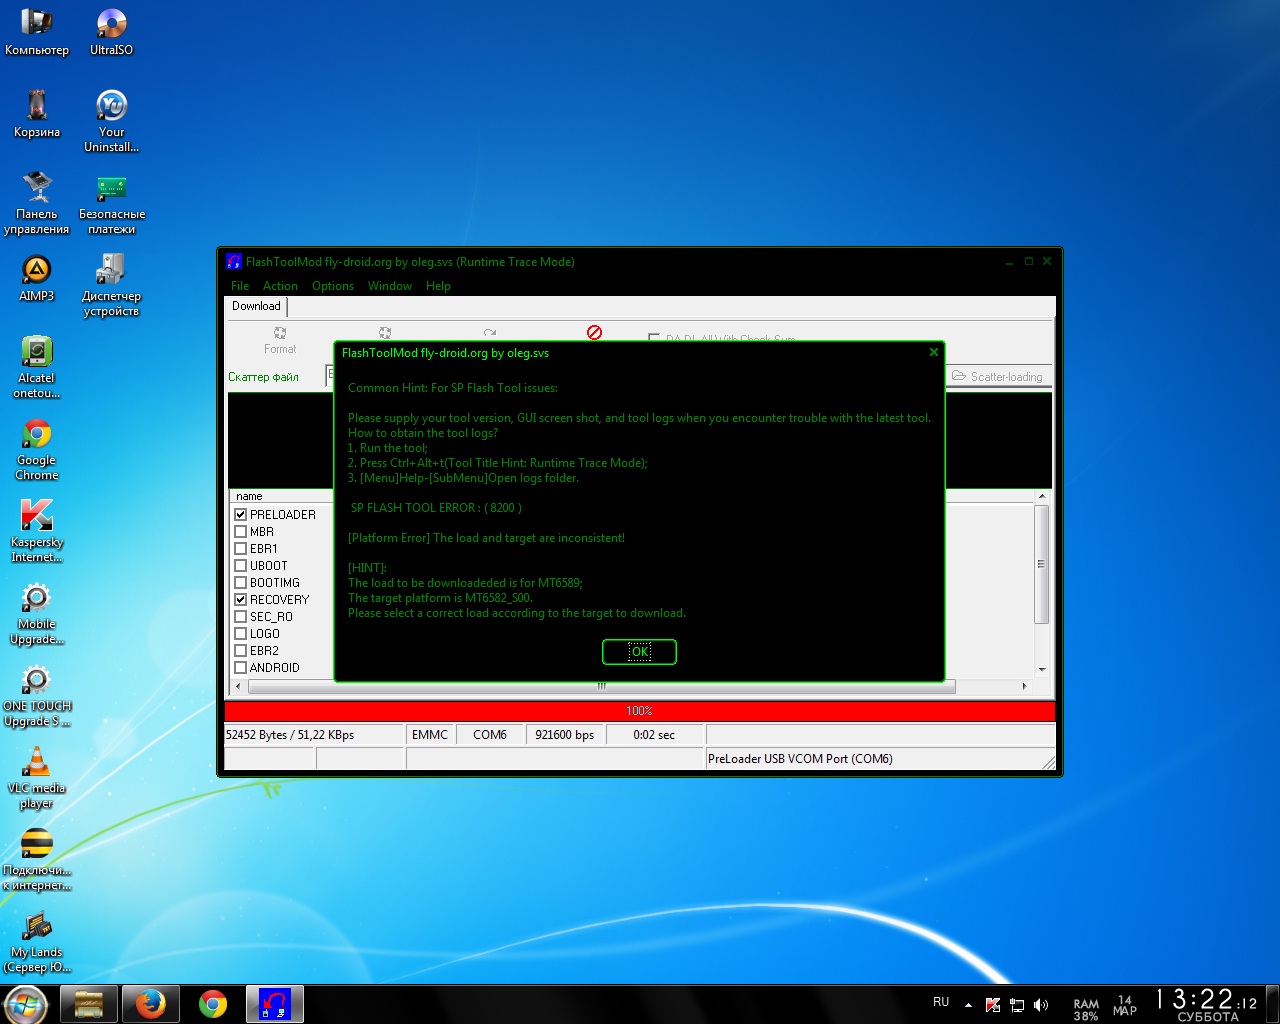
Task: Close the error dialog with X
Action: click(x=933, y=352)
